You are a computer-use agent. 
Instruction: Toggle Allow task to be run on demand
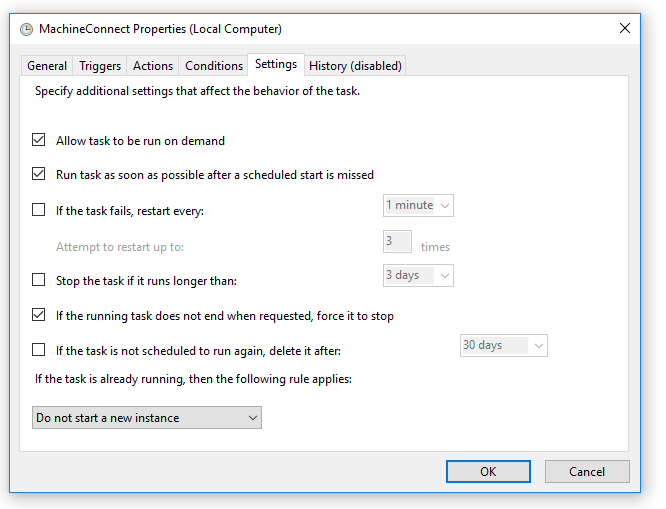click(39, 141)
